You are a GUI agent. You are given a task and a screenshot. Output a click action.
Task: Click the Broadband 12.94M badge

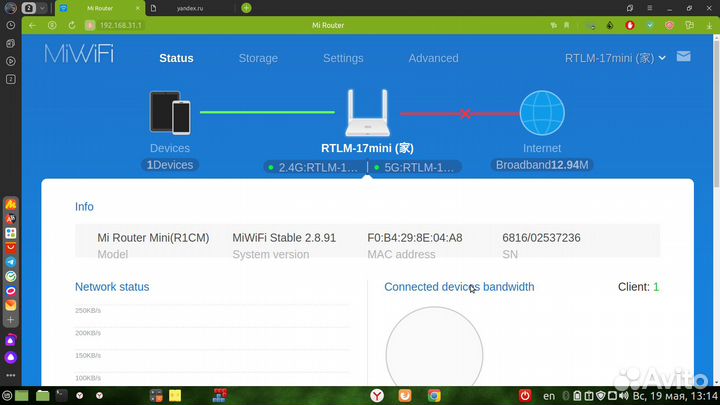[x=542, y=165]
